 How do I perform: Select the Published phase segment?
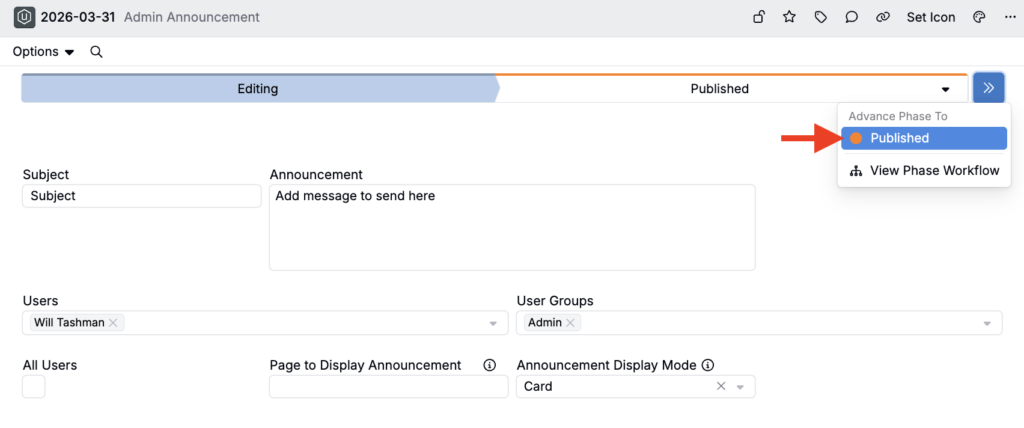pos(720,89)
